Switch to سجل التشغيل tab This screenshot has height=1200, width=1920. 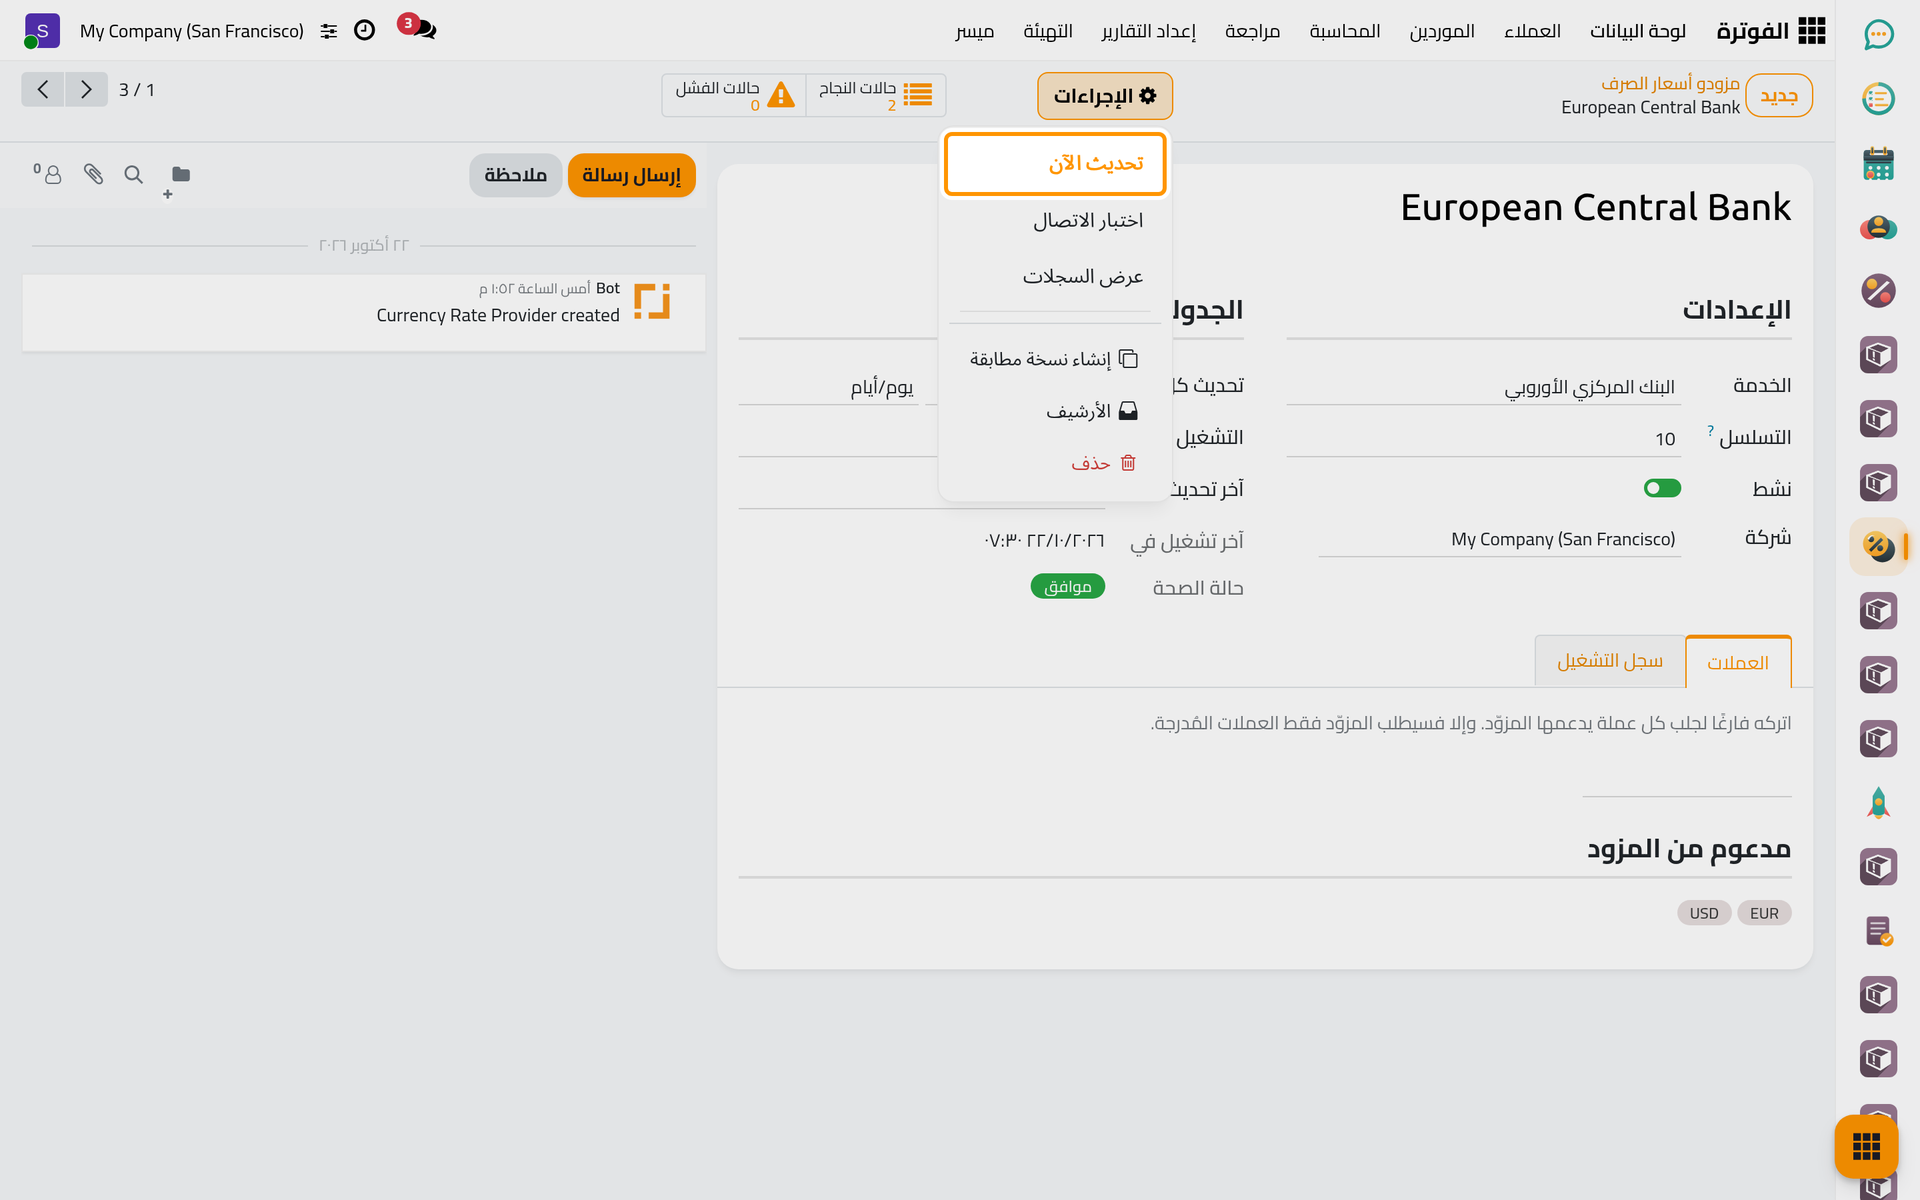(x=1609, y=661)
